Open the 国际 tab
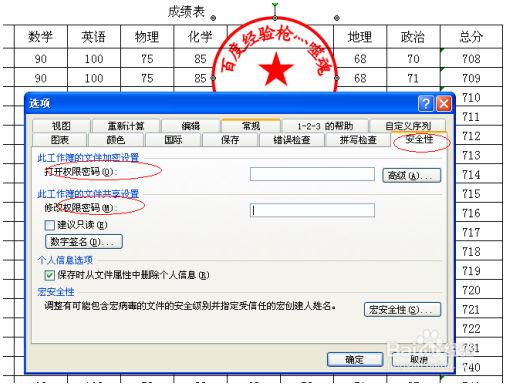This screenshot has width=506, height=386. 173,139
